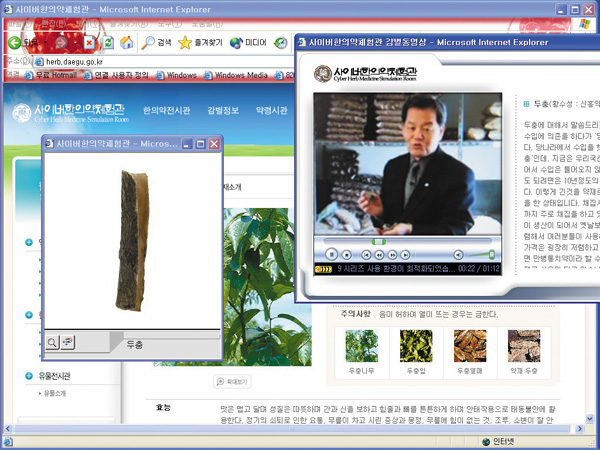Click the 확대보기 enlarge view button
This screenshot has height=450, width=600.
tap(233, 382)
